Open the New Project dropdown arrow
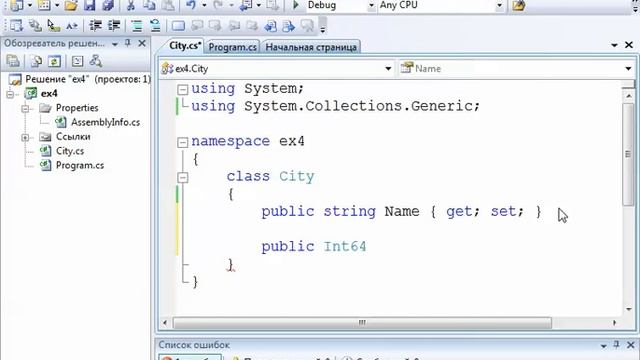 pos(29,5)
